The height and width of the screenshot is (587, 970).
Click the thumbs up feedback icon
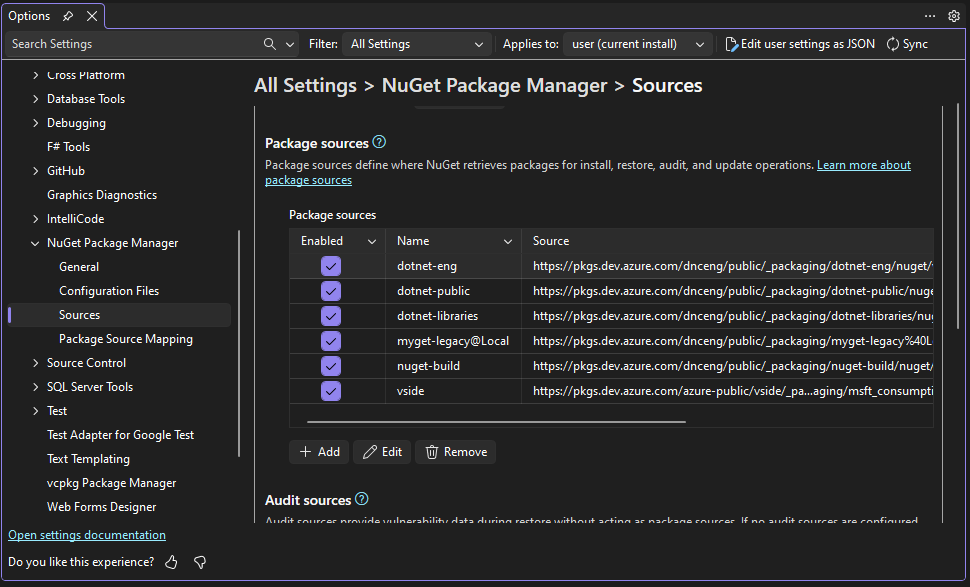coord(171,562)
